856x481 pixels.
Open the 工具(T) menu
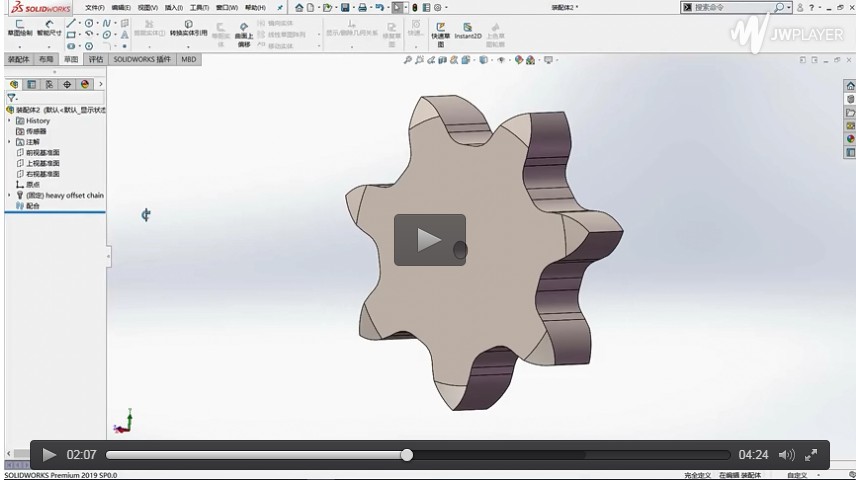(199, 7)
